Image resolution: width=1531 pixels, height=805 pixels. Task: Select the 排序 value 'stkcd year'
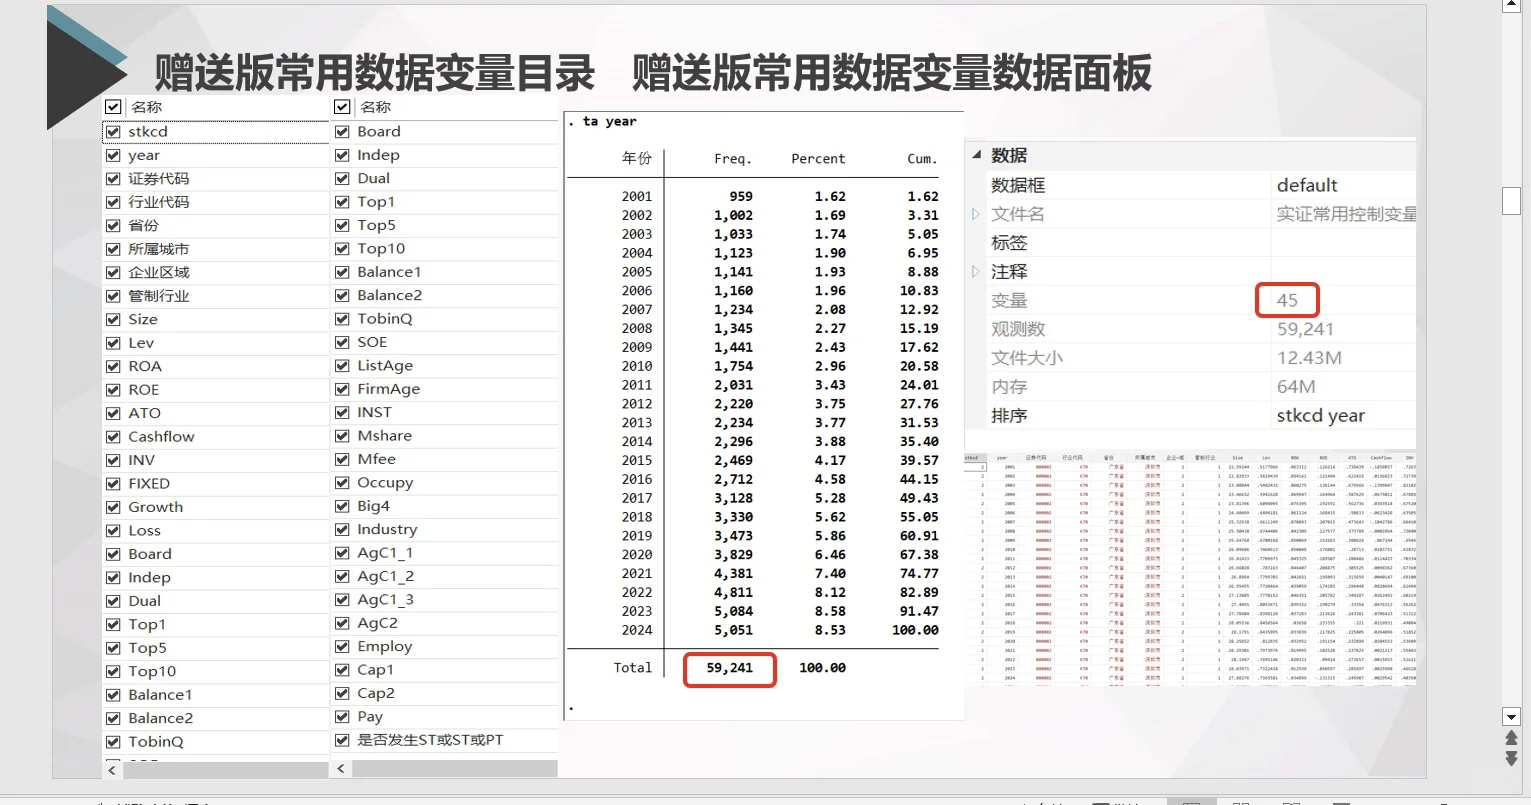[x=1321, y=416]
